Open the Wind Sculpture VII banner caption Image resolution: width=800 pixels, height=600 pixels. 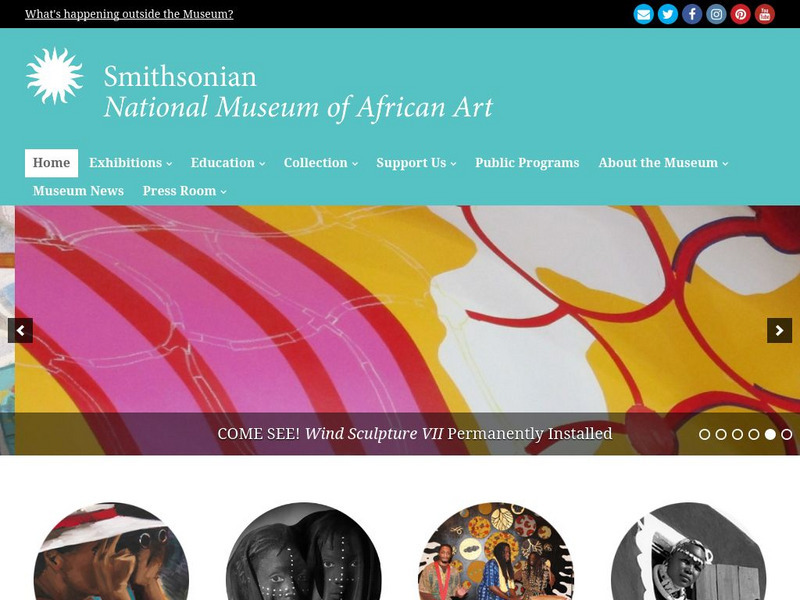[x=414, y=434]
